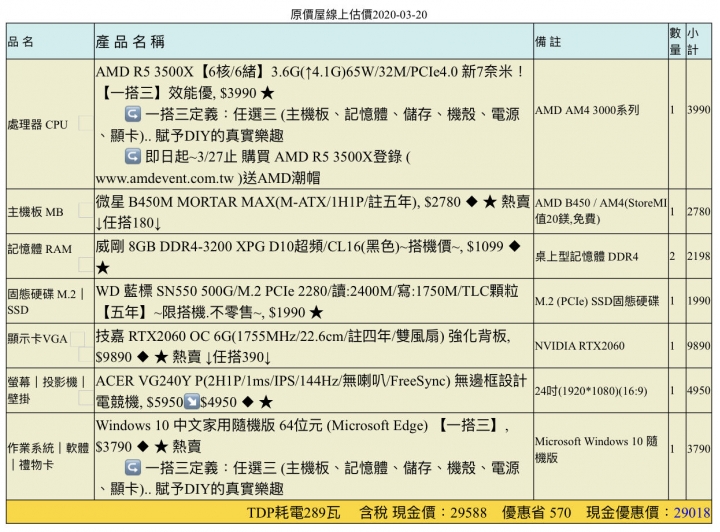Click the M.2 (PCIe) SSD固態硬碟 note
The image size is (720, 532).
(x=597, y=301)
